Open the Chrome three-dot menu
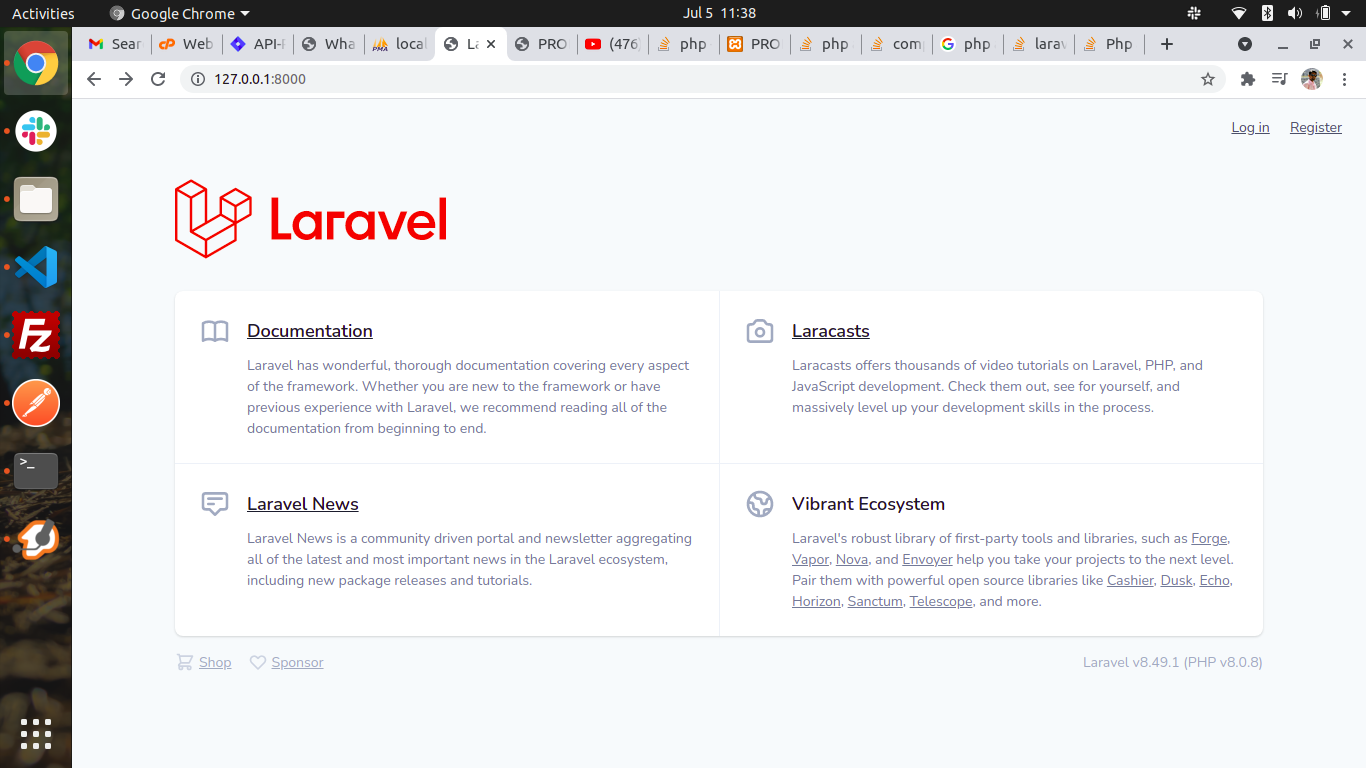Screen dimensions: 1366x768 tap(1345, 79)
